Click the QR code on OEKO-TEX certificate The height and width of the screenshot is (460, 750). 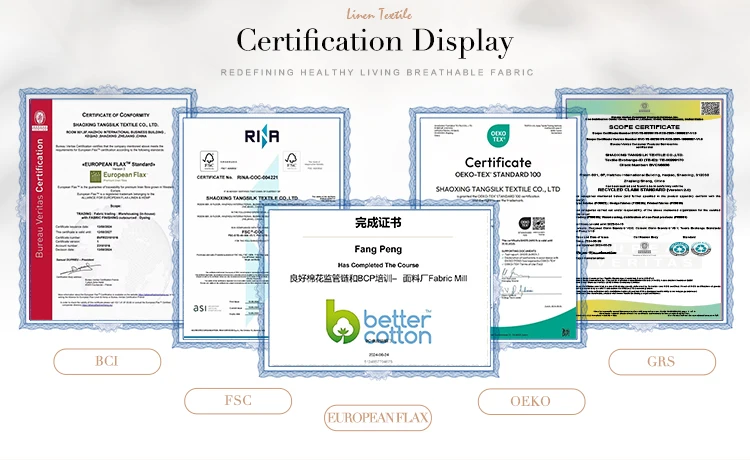click(538, 223)
